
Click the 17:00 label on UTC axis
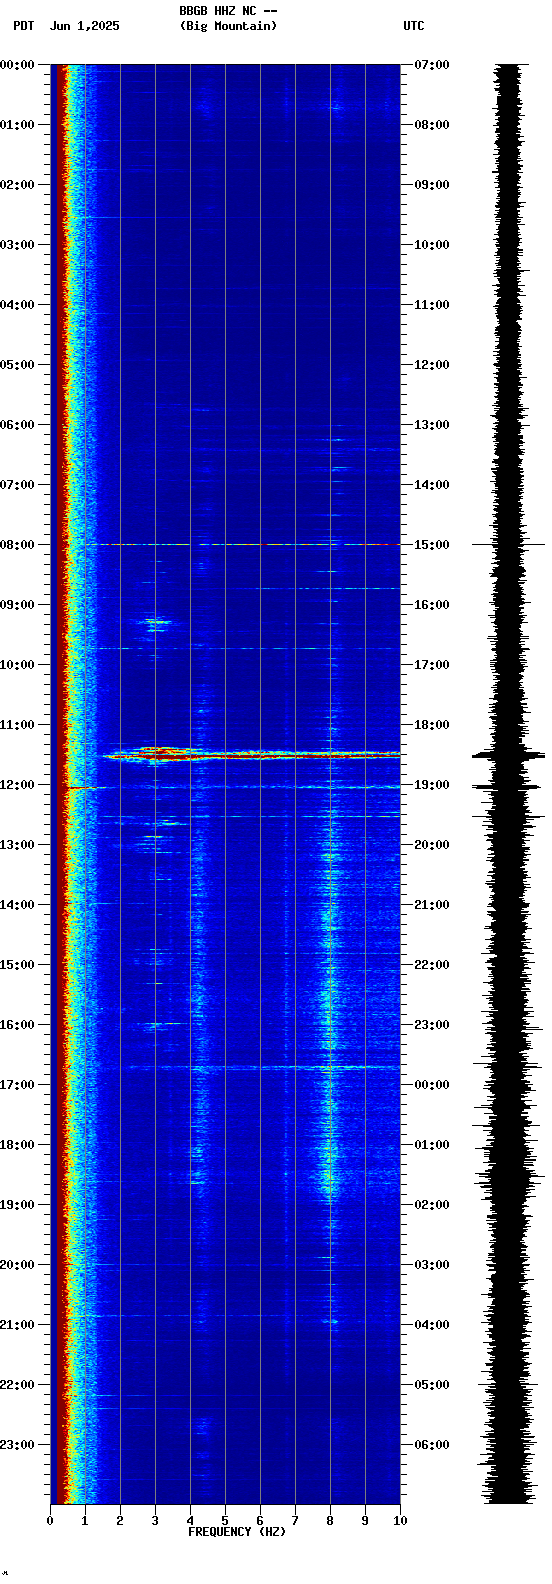(432, 665)
